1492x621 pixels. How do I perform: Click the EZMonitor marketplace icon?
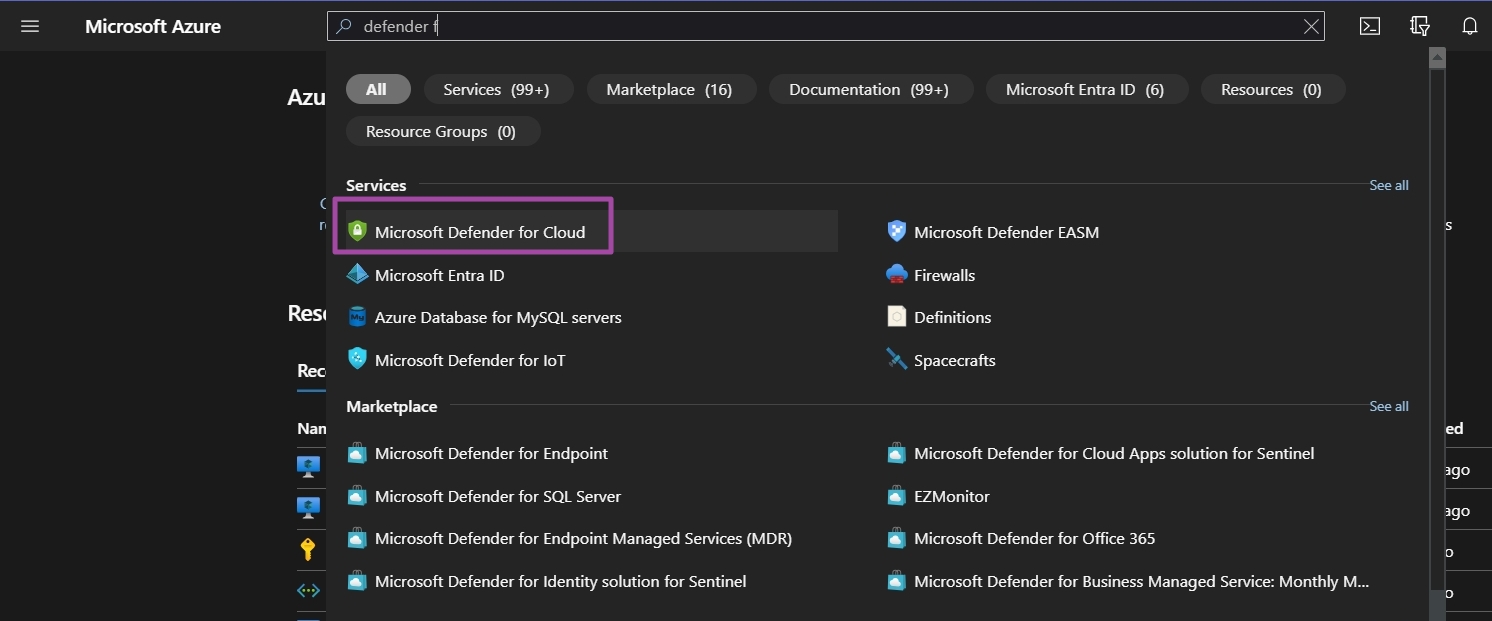pos(897,497)
